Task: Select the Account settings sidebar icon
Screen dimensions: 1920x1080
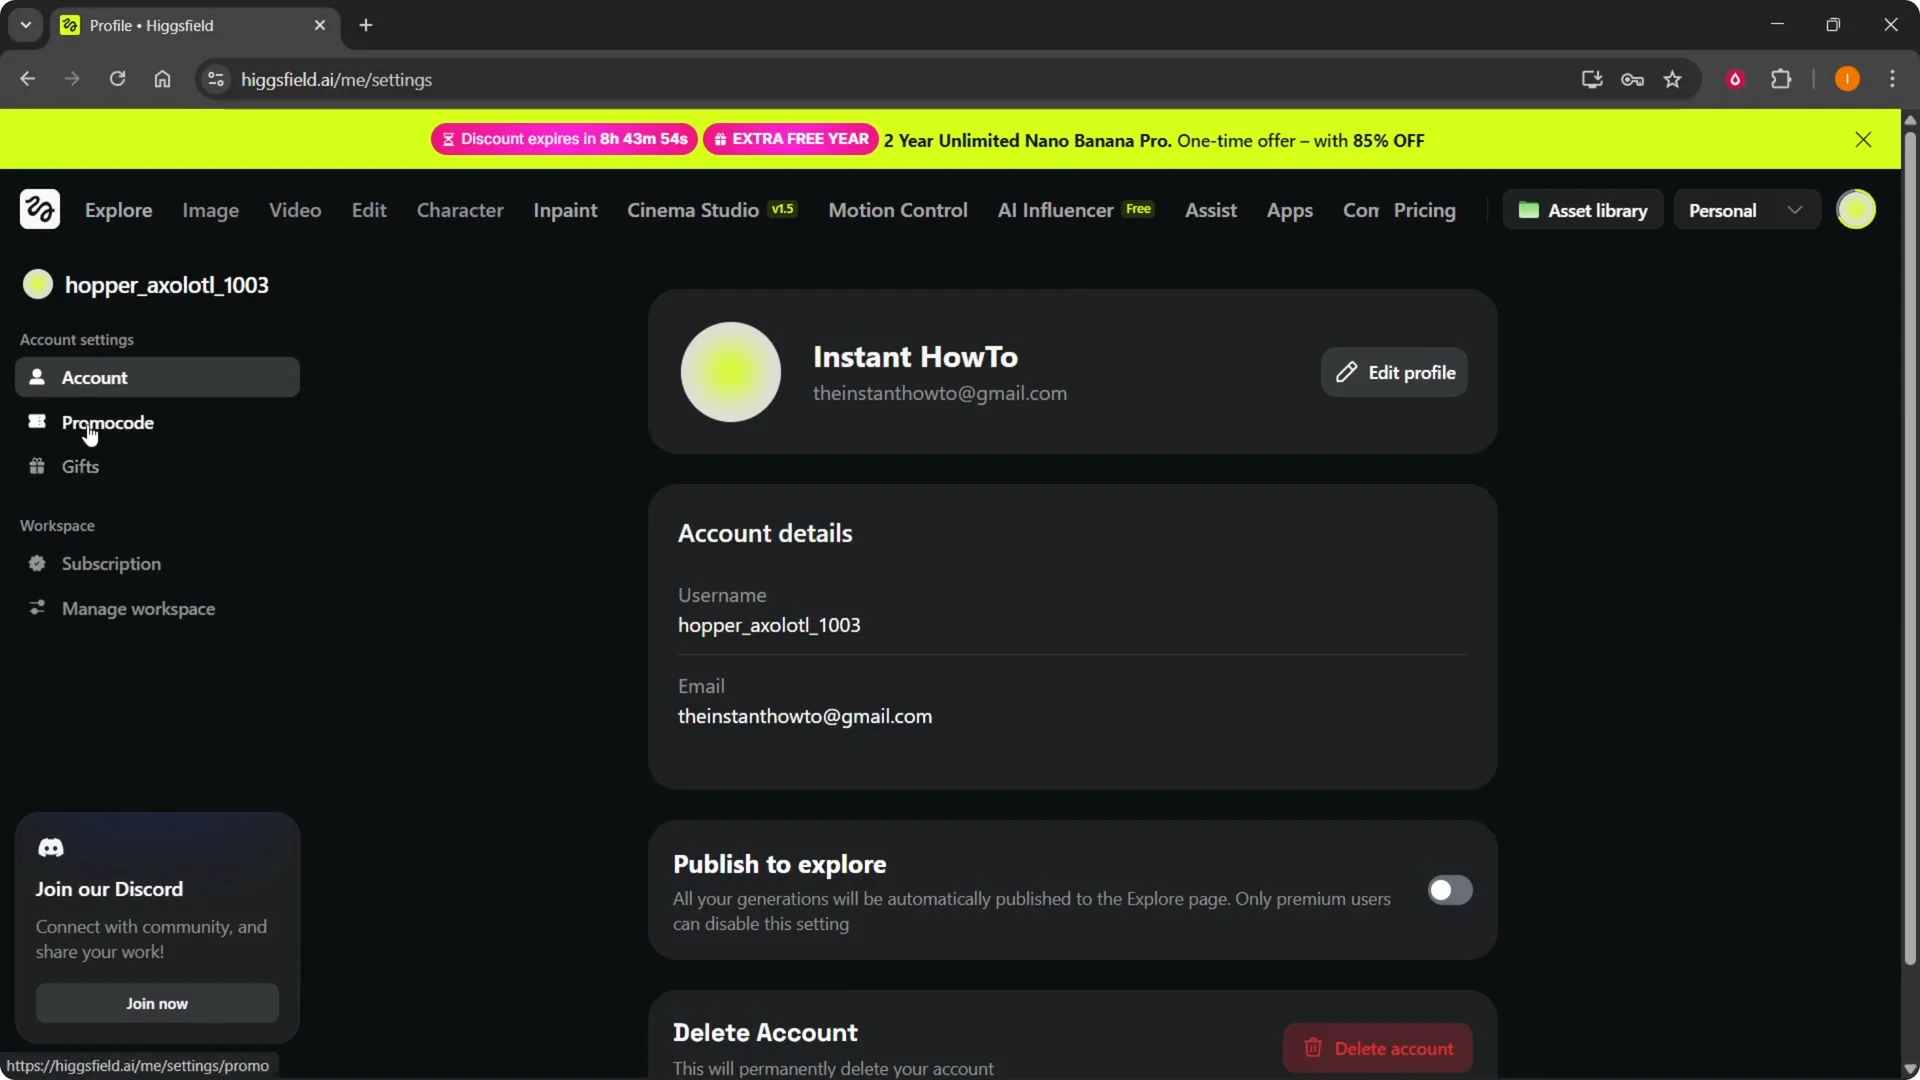Action: (37, 377)
